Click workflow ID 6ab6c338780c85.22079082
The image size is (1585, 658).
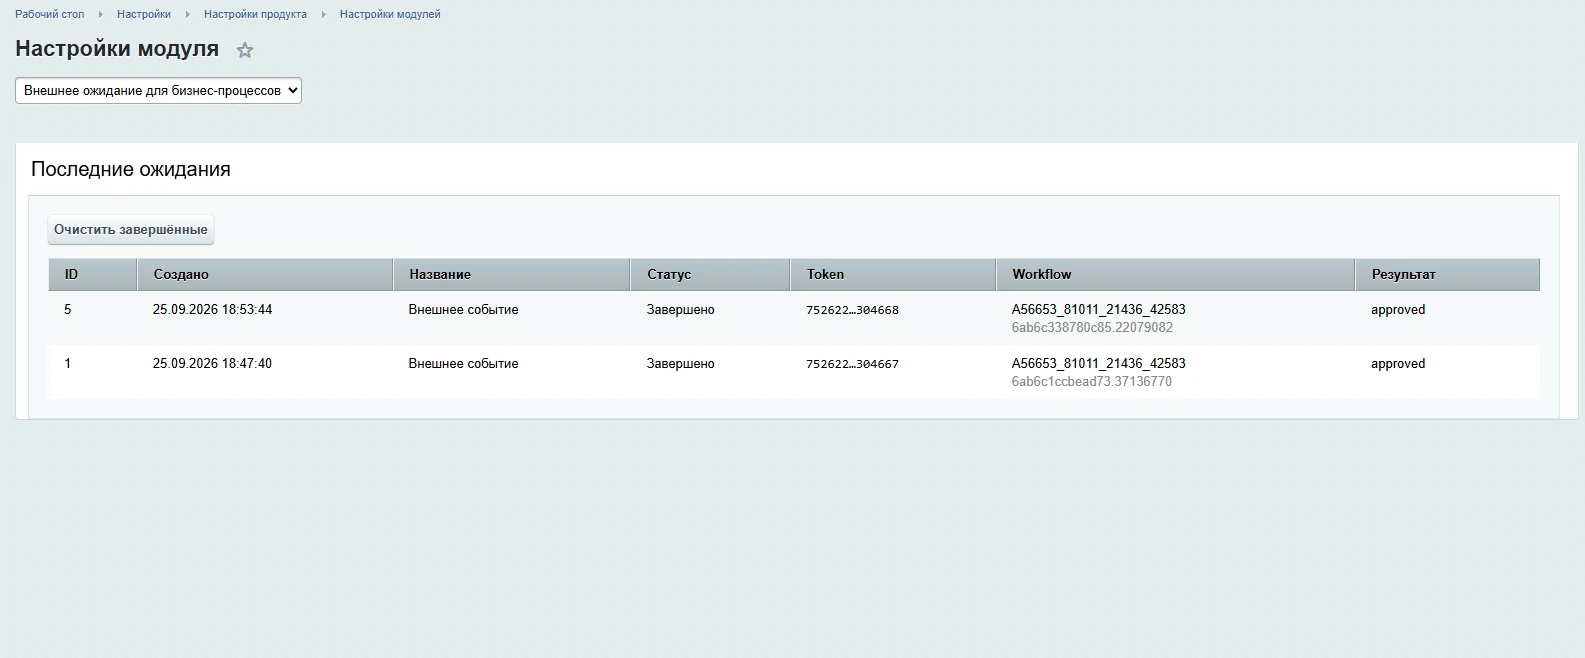pos(1092,328)
